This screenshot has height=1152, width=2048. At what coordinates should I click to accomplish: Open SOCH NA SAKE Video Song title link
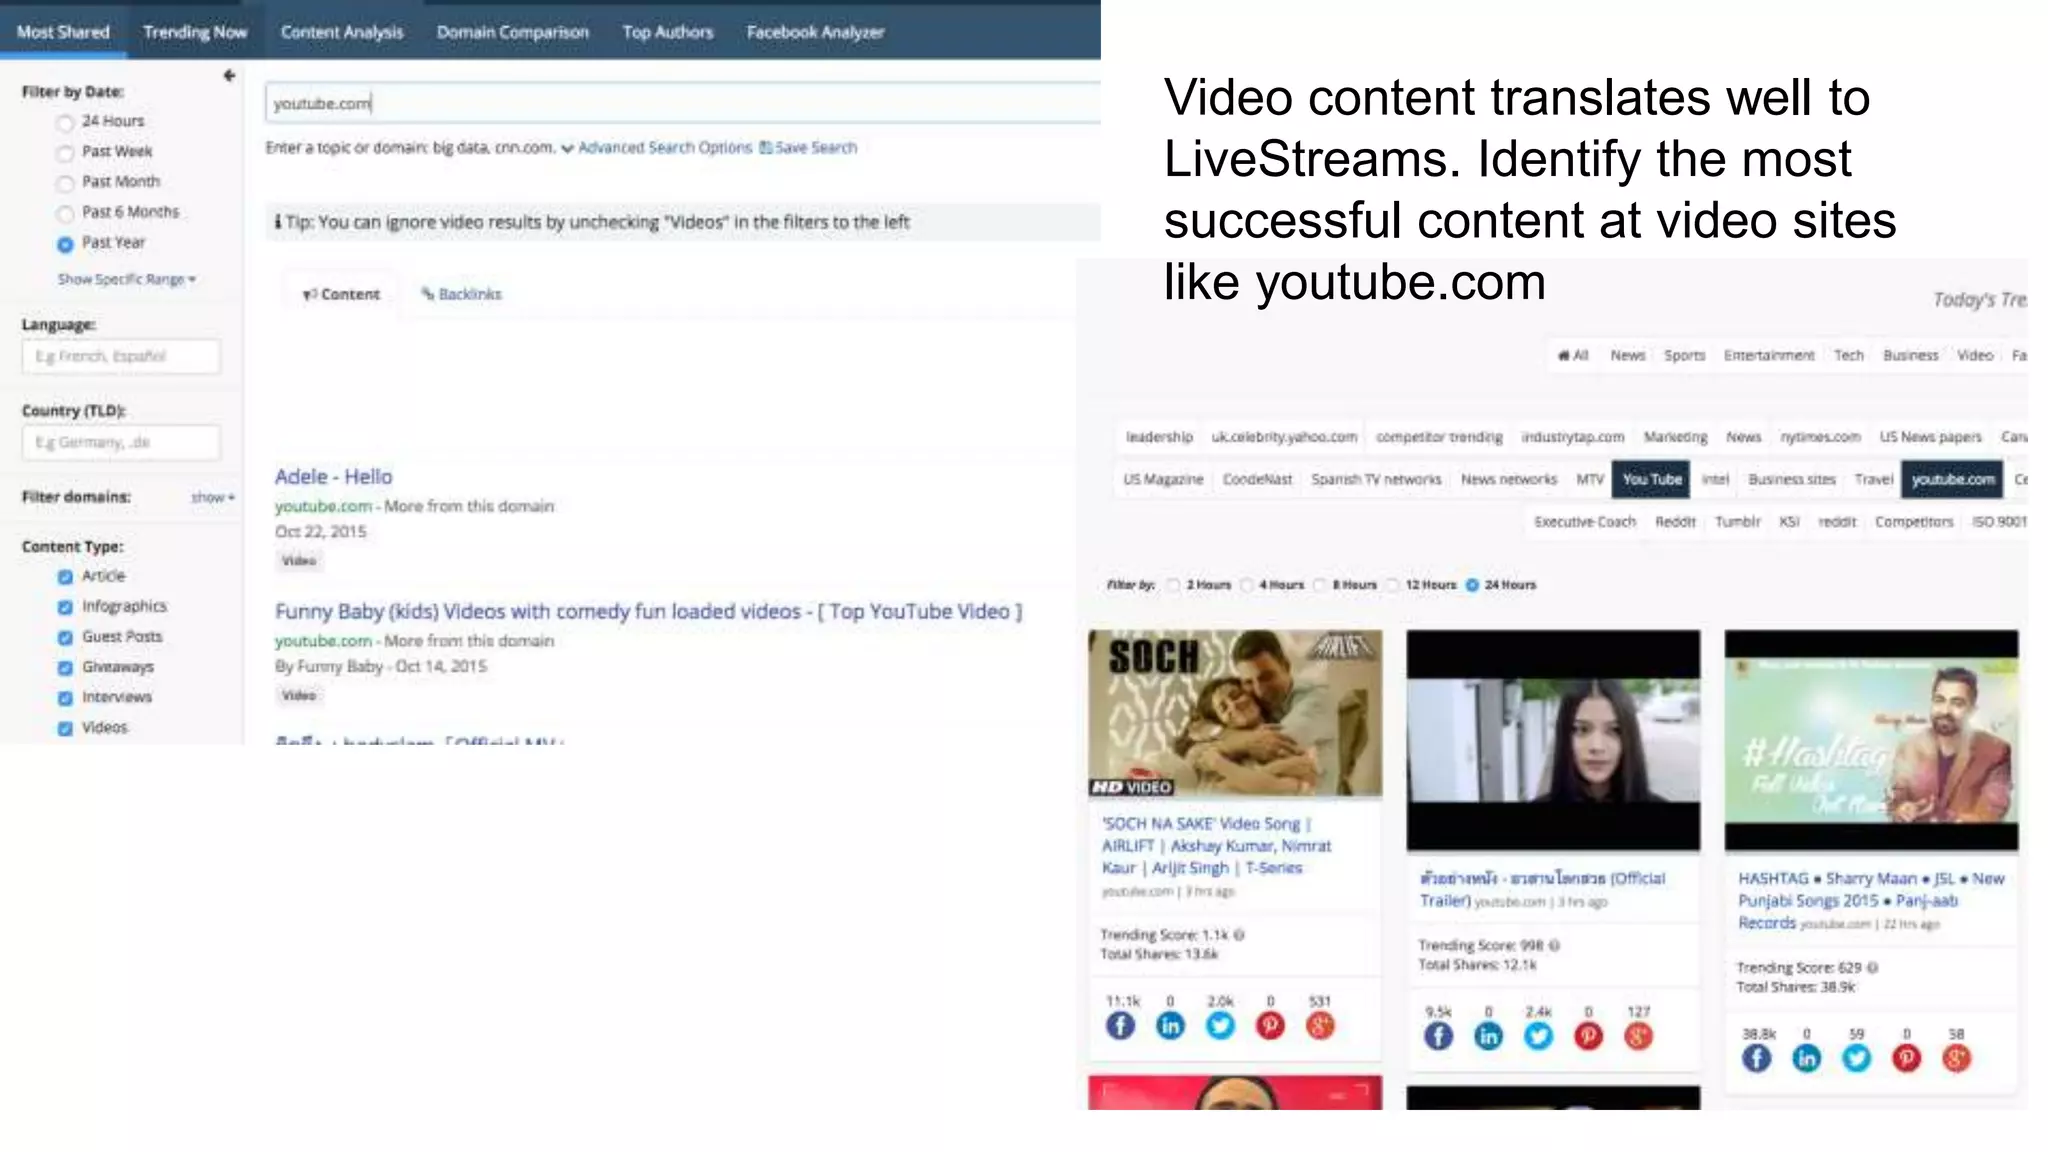tap(1216, 846)
